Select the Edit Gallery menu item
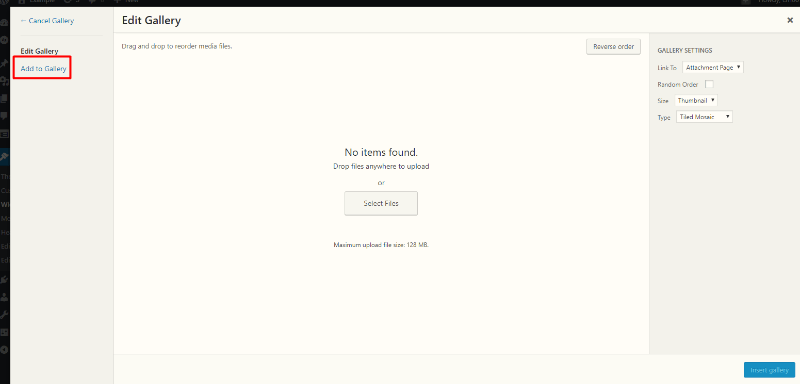This screenshot has width=800, height=384. click(x=39, y=52)
